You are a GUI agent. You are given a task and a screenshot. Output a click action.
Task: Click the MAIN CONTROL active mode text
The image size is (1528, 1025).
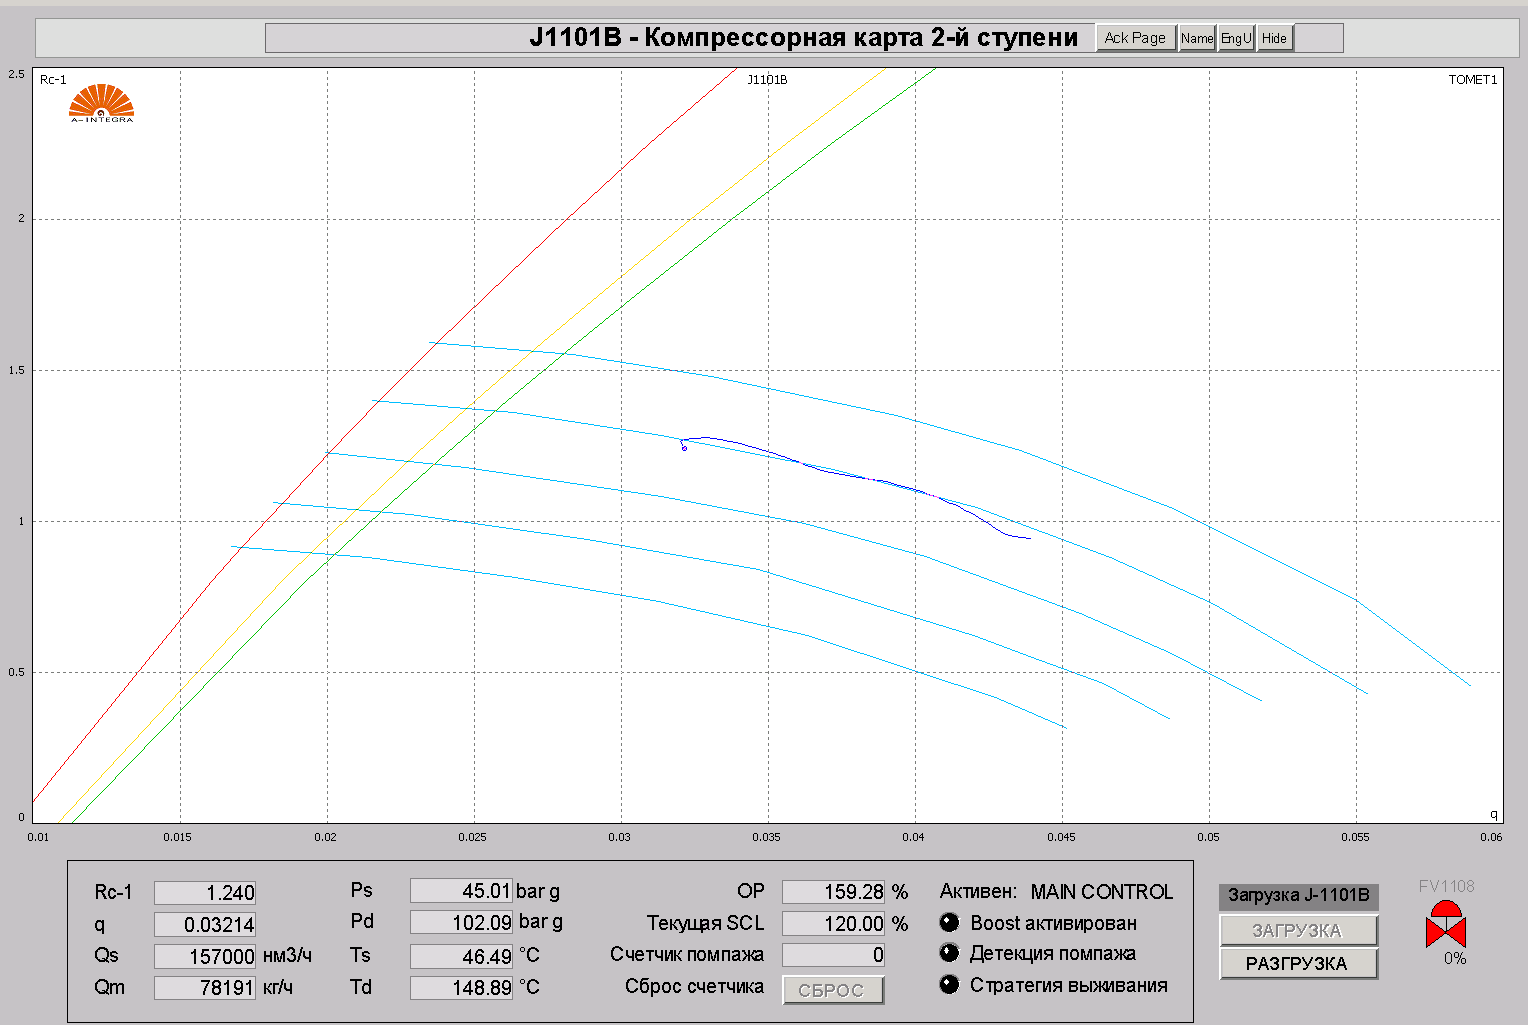(1102, 892)
